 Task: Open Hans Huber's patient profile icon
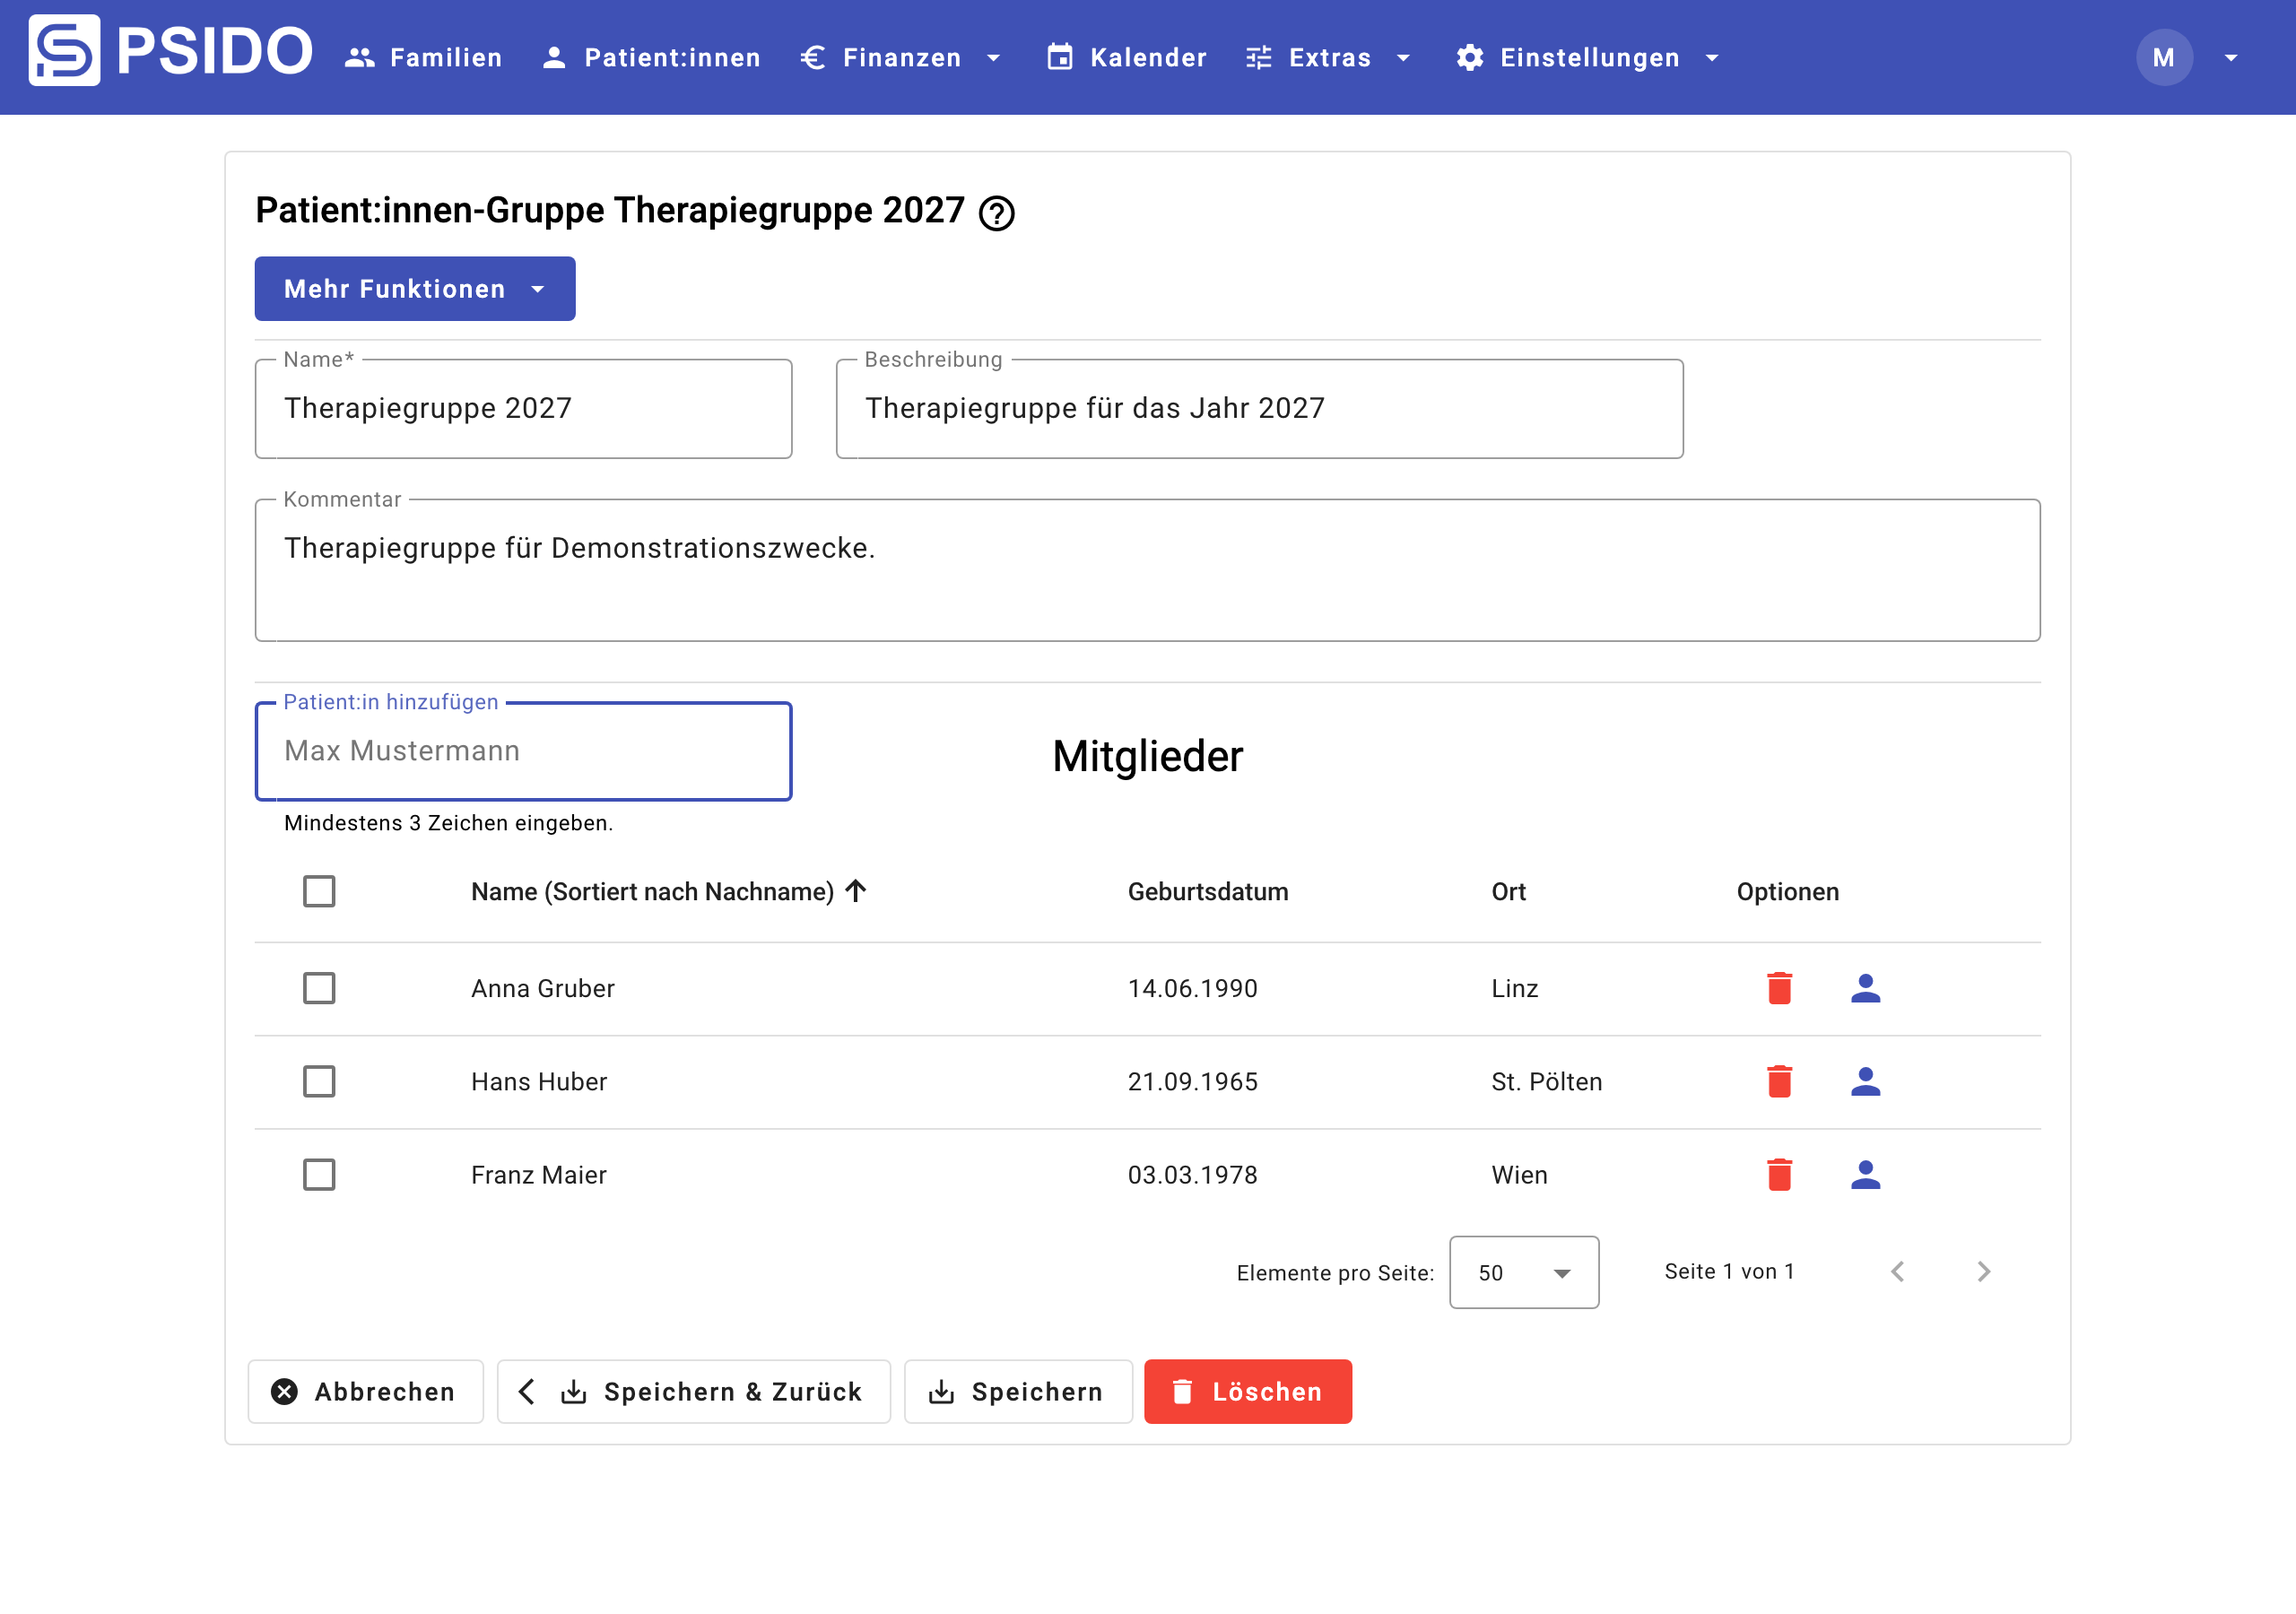pos(1865,1081)
